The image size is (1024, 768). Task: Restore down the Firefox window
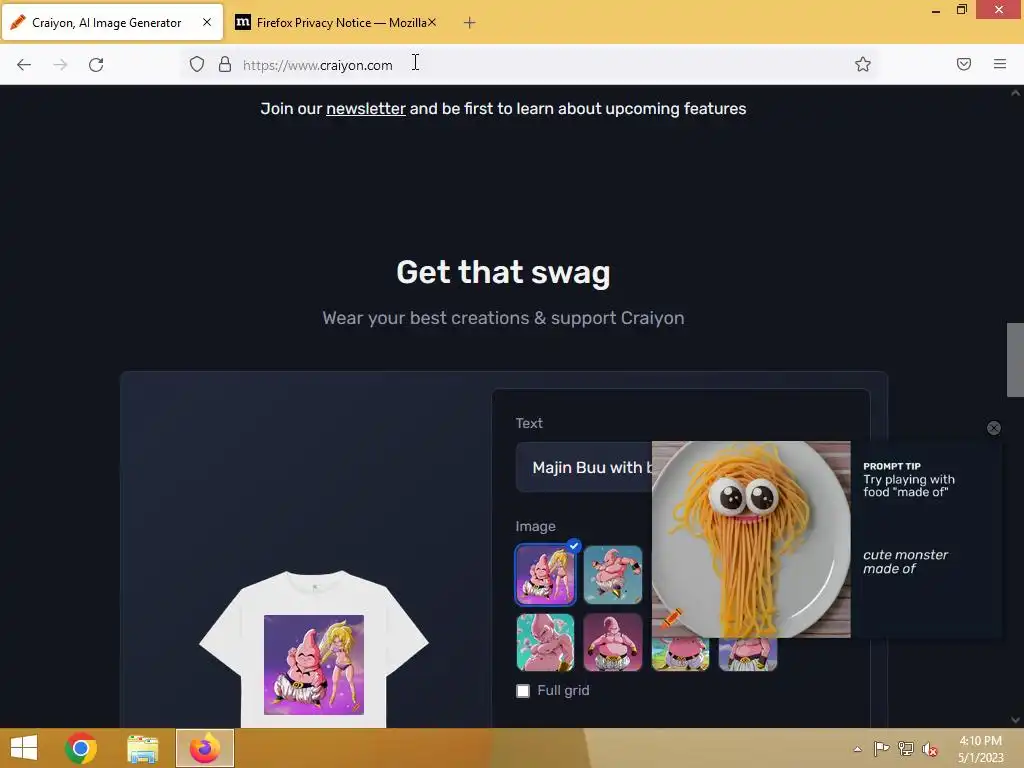(x=962, y=10)
